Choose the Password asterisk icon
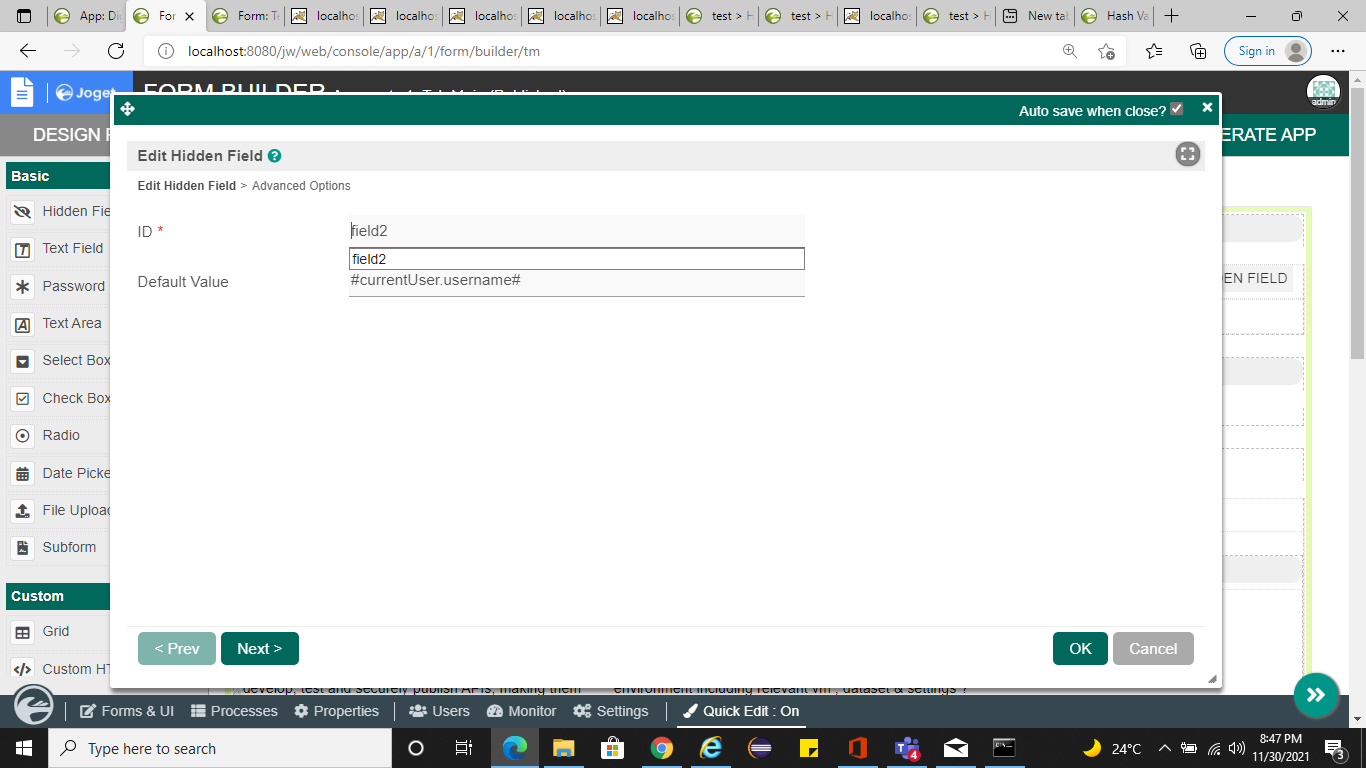This screenshot has height=768, width=1366. pyautogui.click(x=22, y=287)
